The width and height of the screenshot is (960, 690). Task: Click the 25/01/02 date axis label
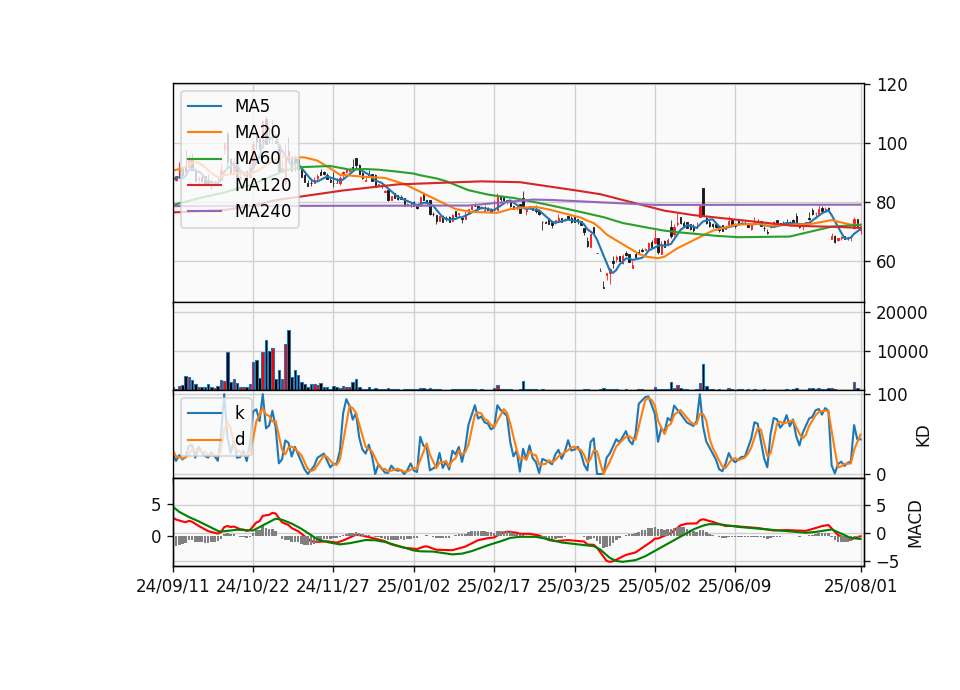click(413, 586)
